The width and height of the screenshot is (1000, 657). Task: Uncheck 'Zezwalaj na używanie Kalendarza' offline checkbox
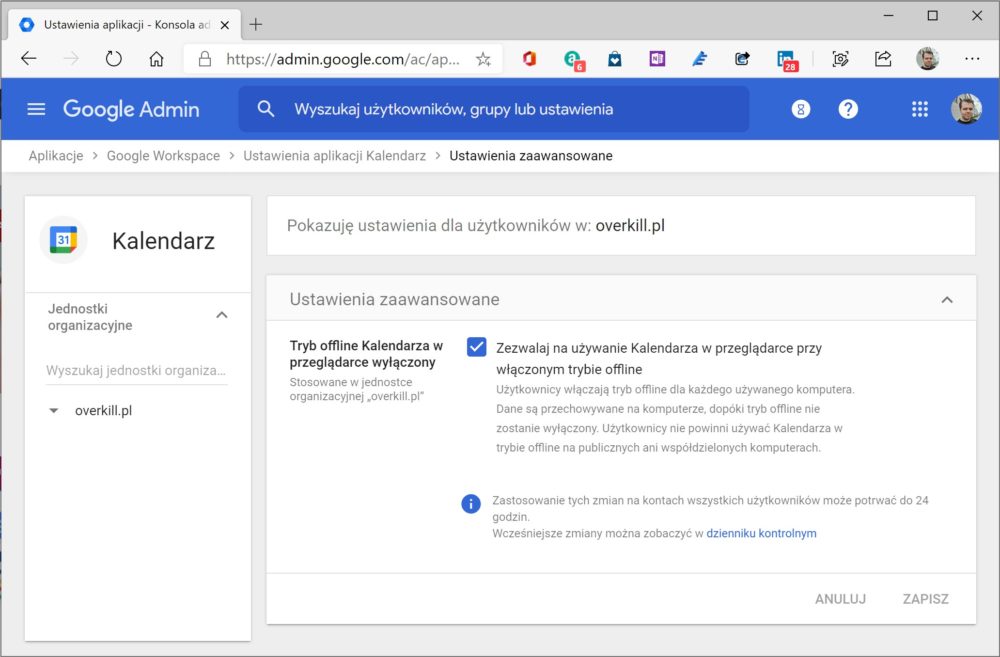point(476,347)
